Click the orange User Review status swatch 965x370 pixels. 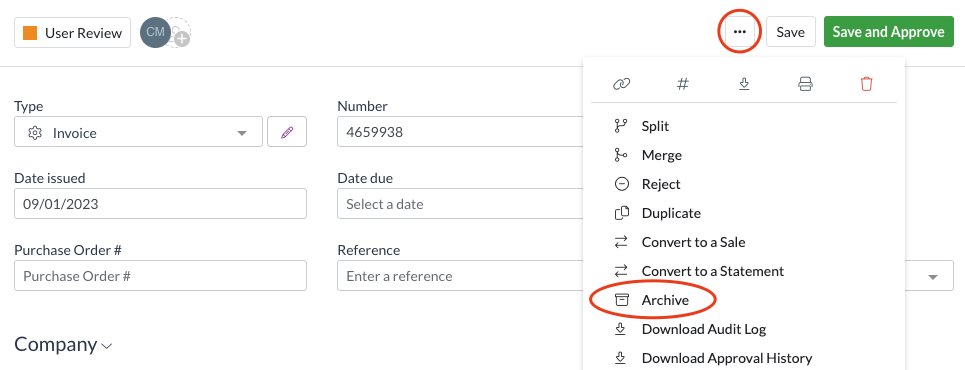pos(30,33)
